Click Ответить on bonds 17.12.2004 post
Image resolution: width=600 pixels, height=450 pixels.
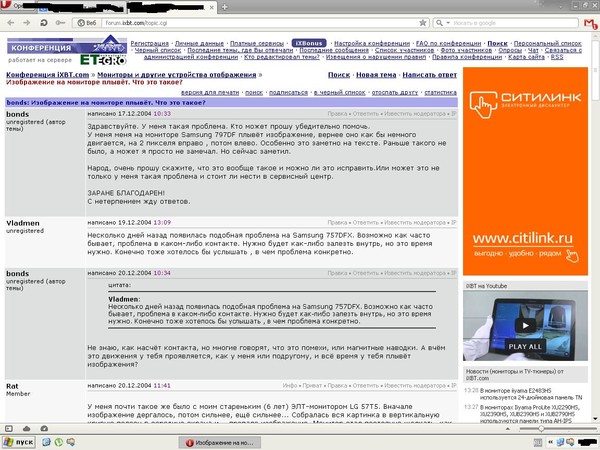[x=365, y=114]
